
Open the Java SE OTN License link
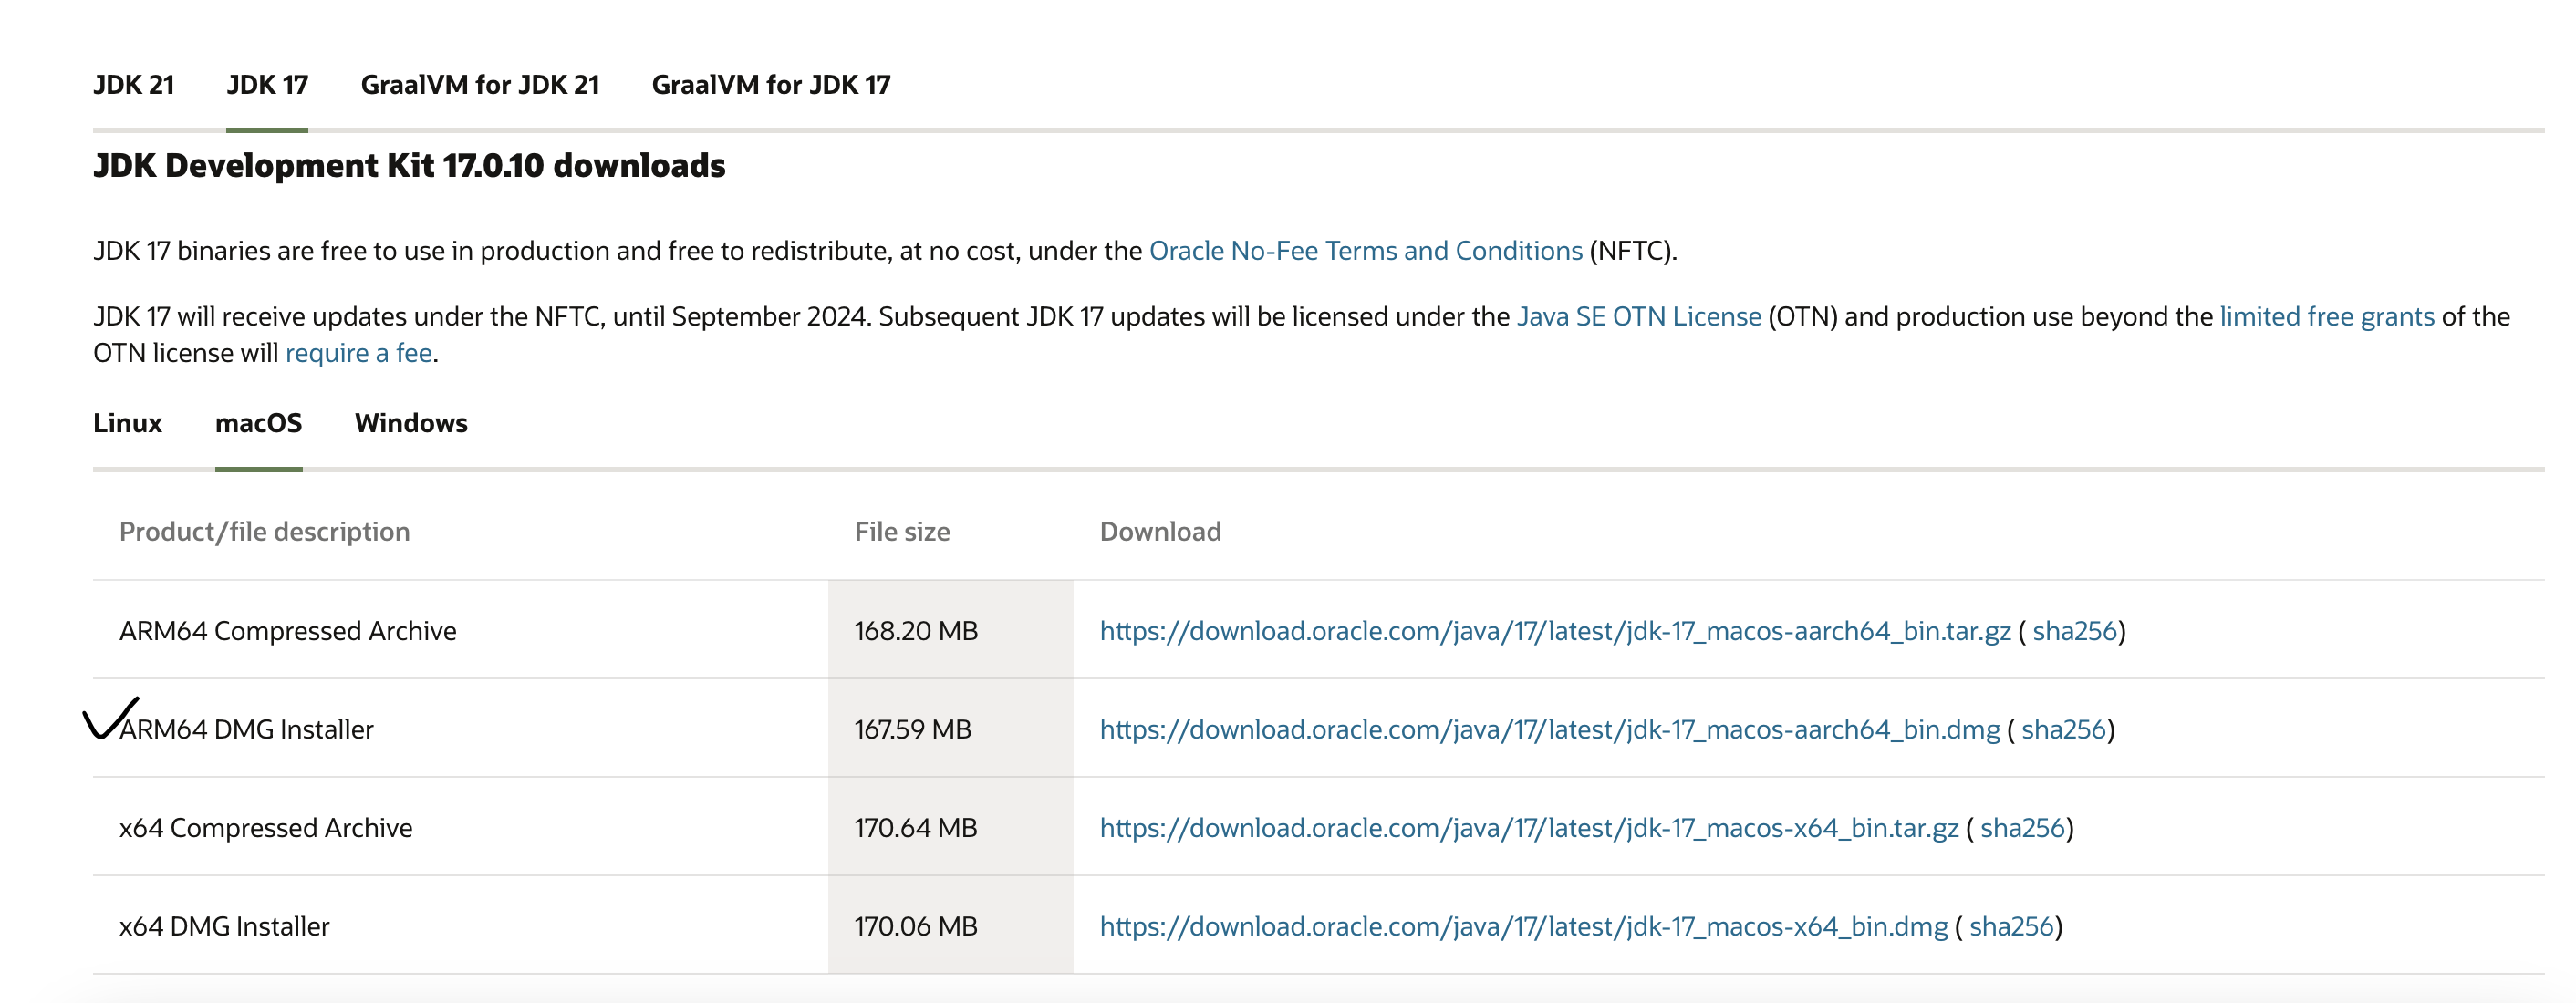point(1638,317)
